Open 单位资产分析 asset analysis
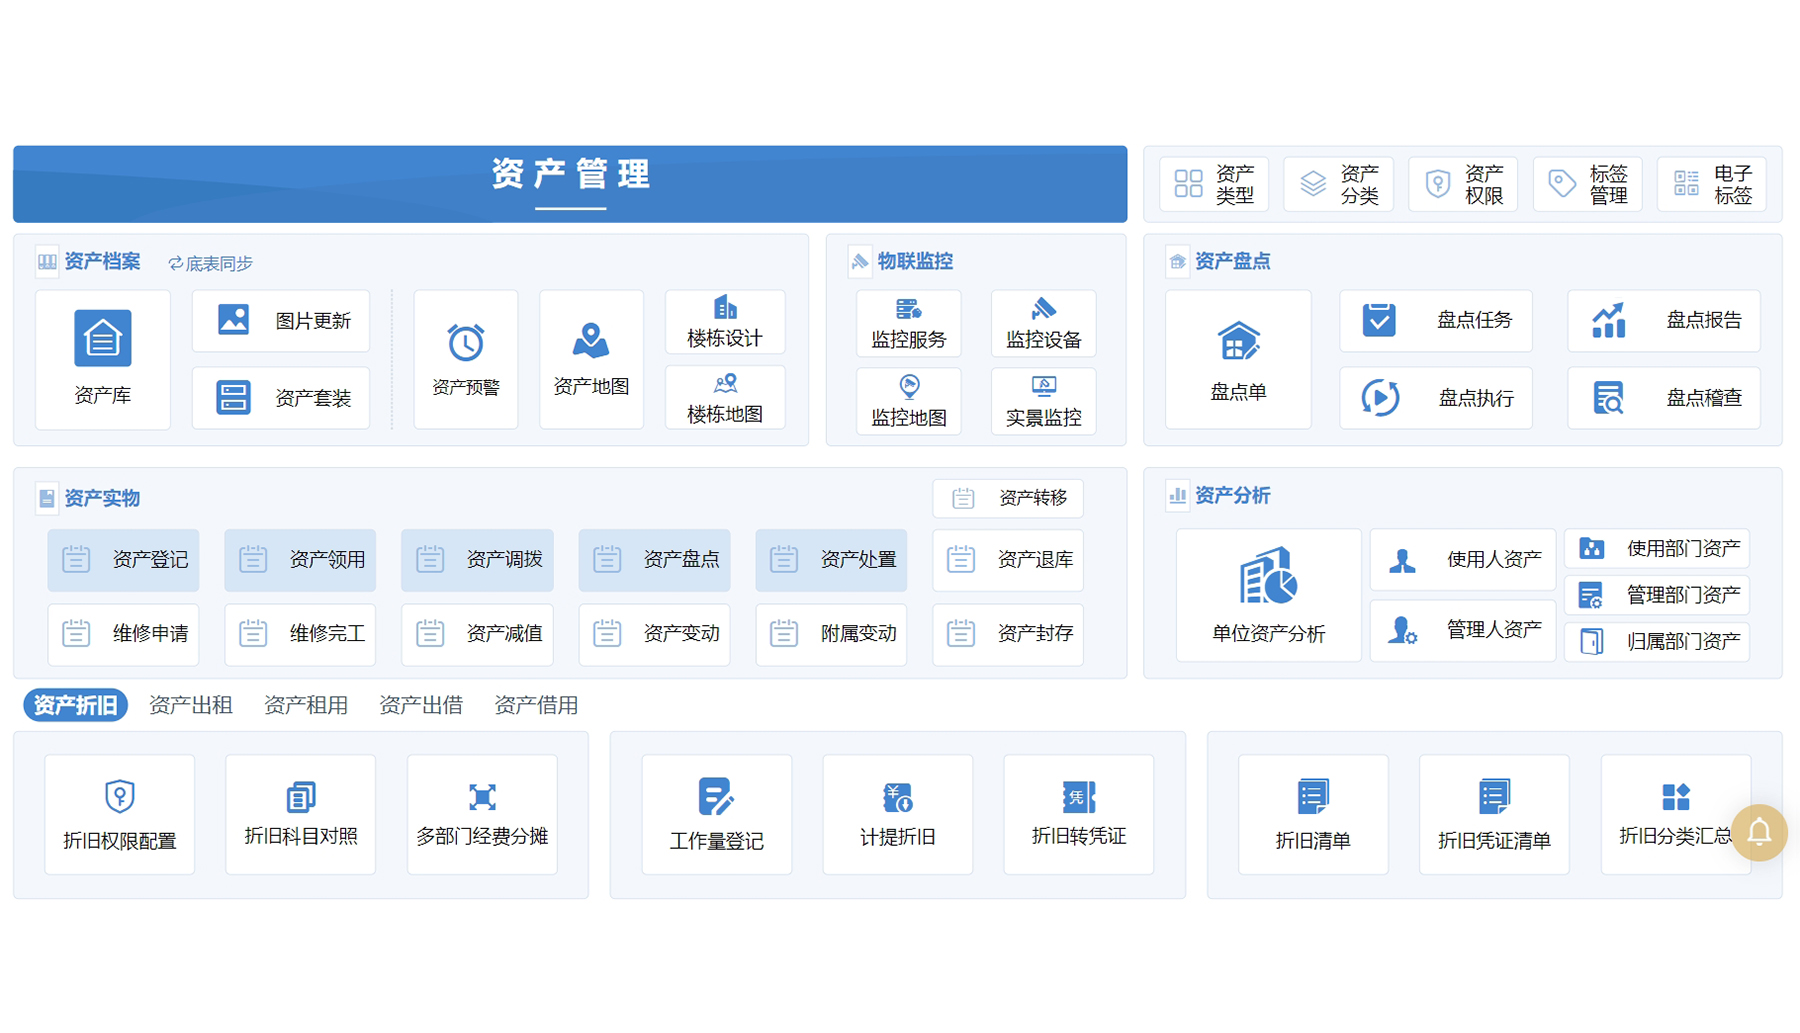The image size is (1800, 1033). coord(1268,595)
